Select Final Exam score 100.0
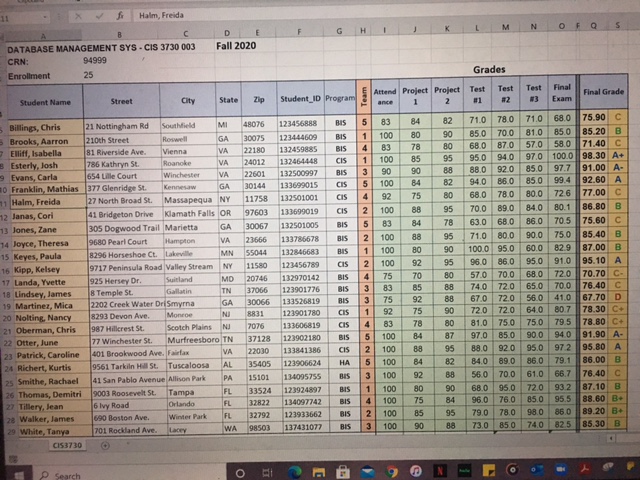This screenshot has height=480, width=640. (562, 156)
